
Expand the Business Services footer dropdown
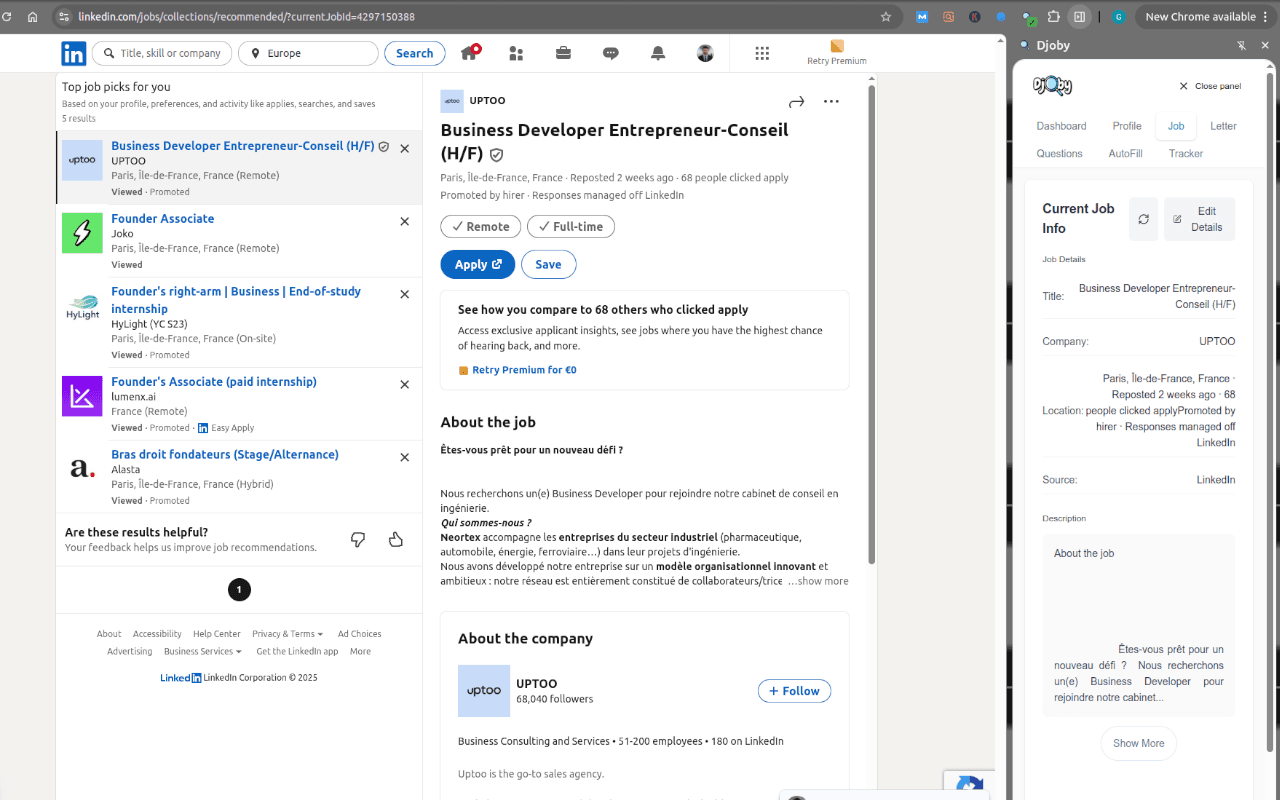click(x=203, y=651)
